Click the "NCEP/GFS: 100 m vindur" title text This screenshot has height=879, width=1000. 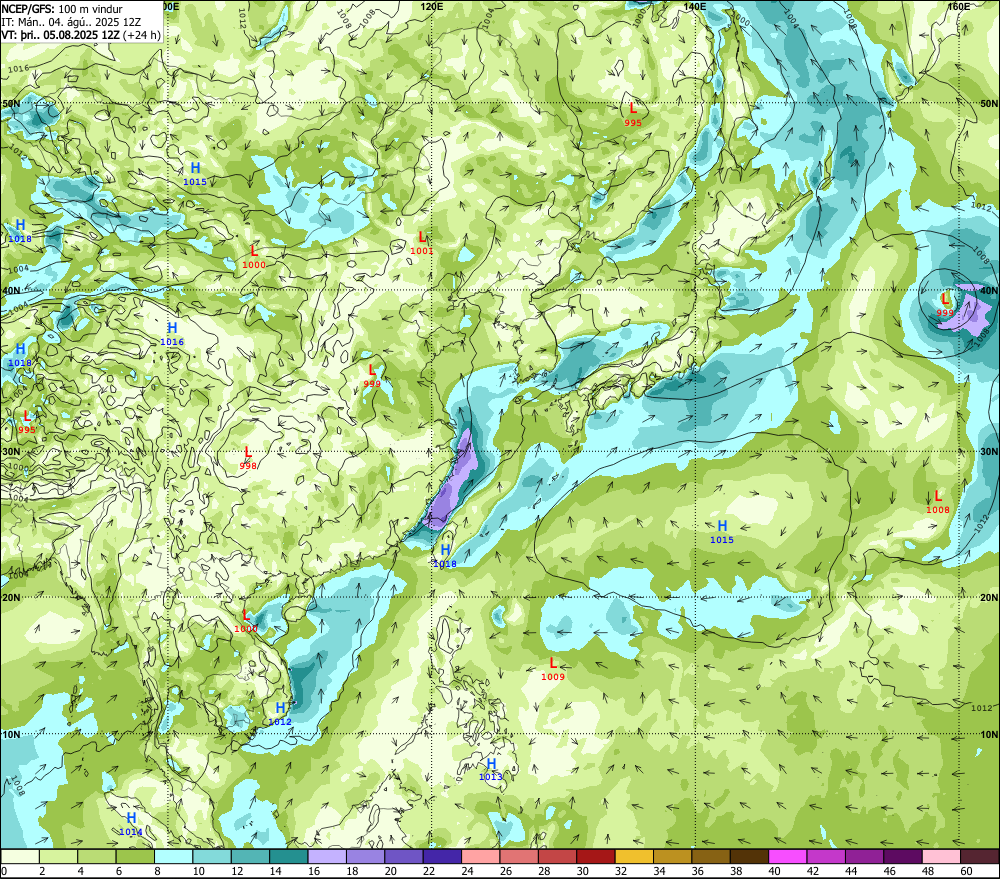62,9
